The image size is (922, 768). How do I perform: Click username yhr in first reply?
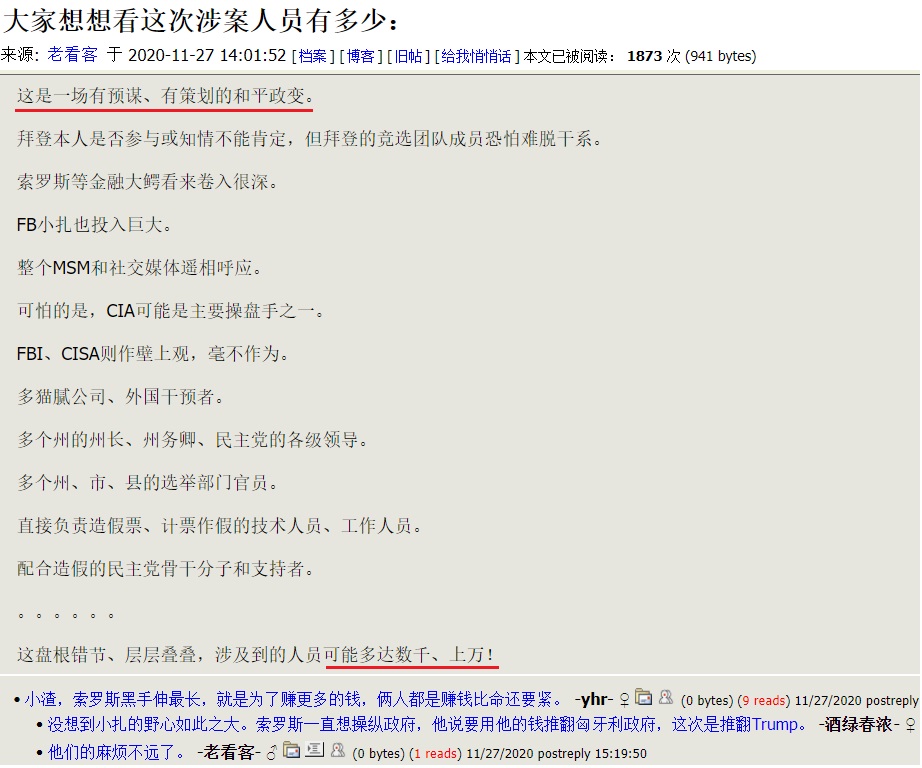point(594,699)
